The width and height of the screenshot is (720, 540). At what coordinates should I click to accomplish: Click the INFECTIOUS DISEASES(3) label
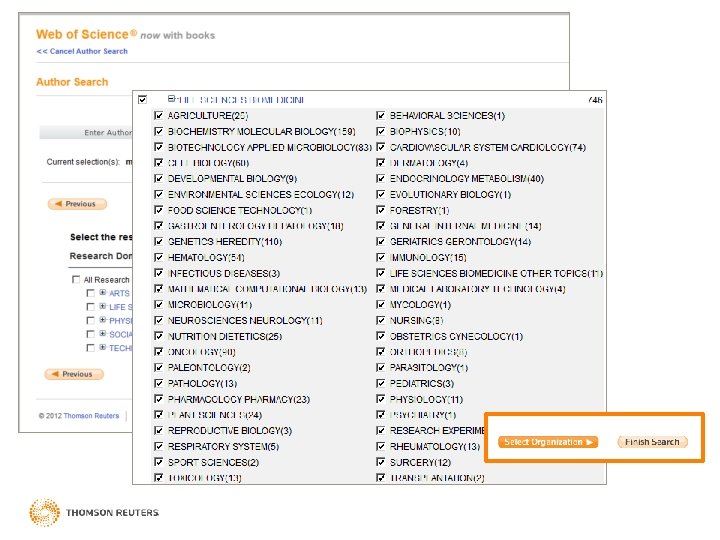(x=224, y=273)
